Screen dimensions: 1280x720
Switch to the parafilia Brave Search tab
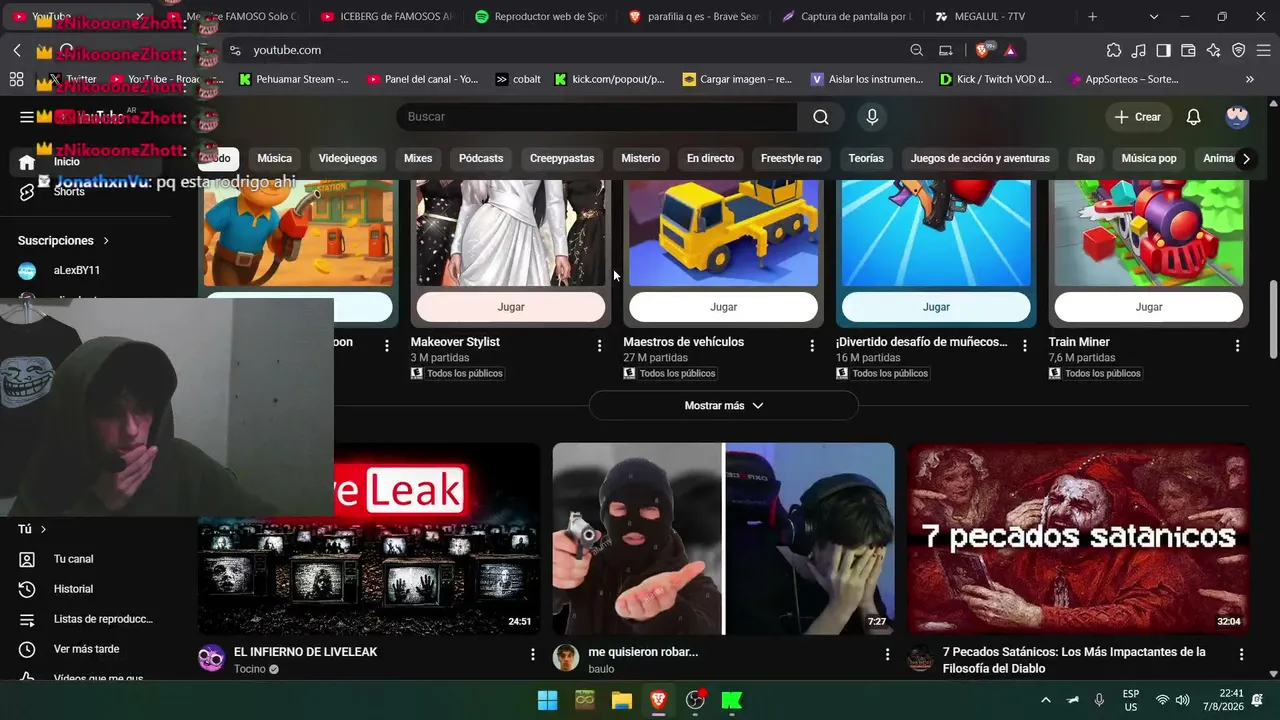click(x=695, y=17)
